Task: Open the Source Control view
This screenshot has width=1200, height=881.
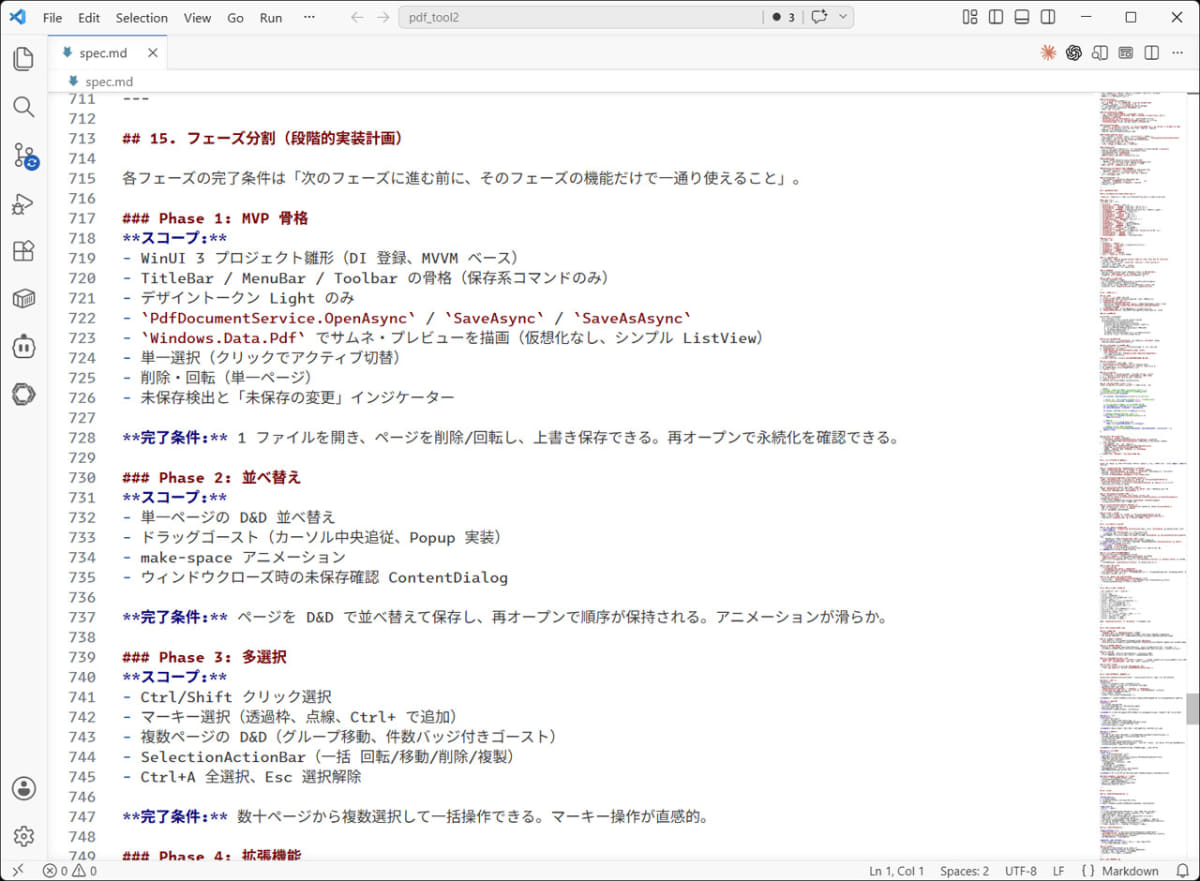Action: tap(23, 155)
